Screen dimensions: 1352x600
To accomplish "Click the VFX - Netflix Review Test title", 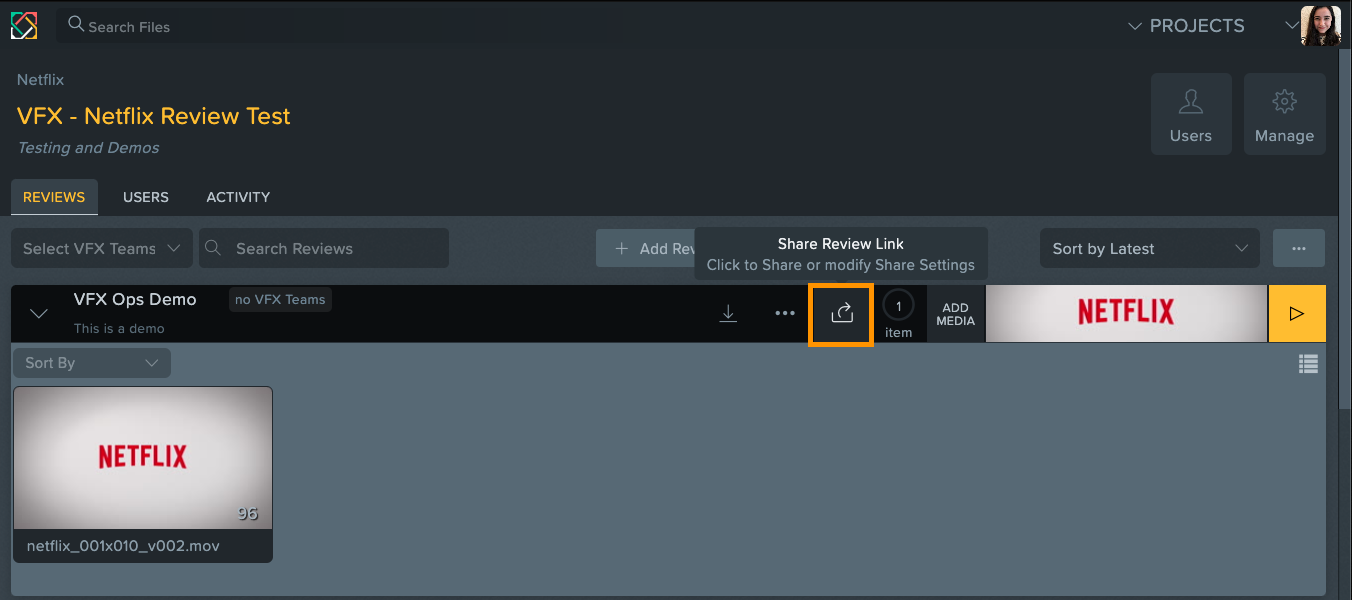I will [154, 116].
